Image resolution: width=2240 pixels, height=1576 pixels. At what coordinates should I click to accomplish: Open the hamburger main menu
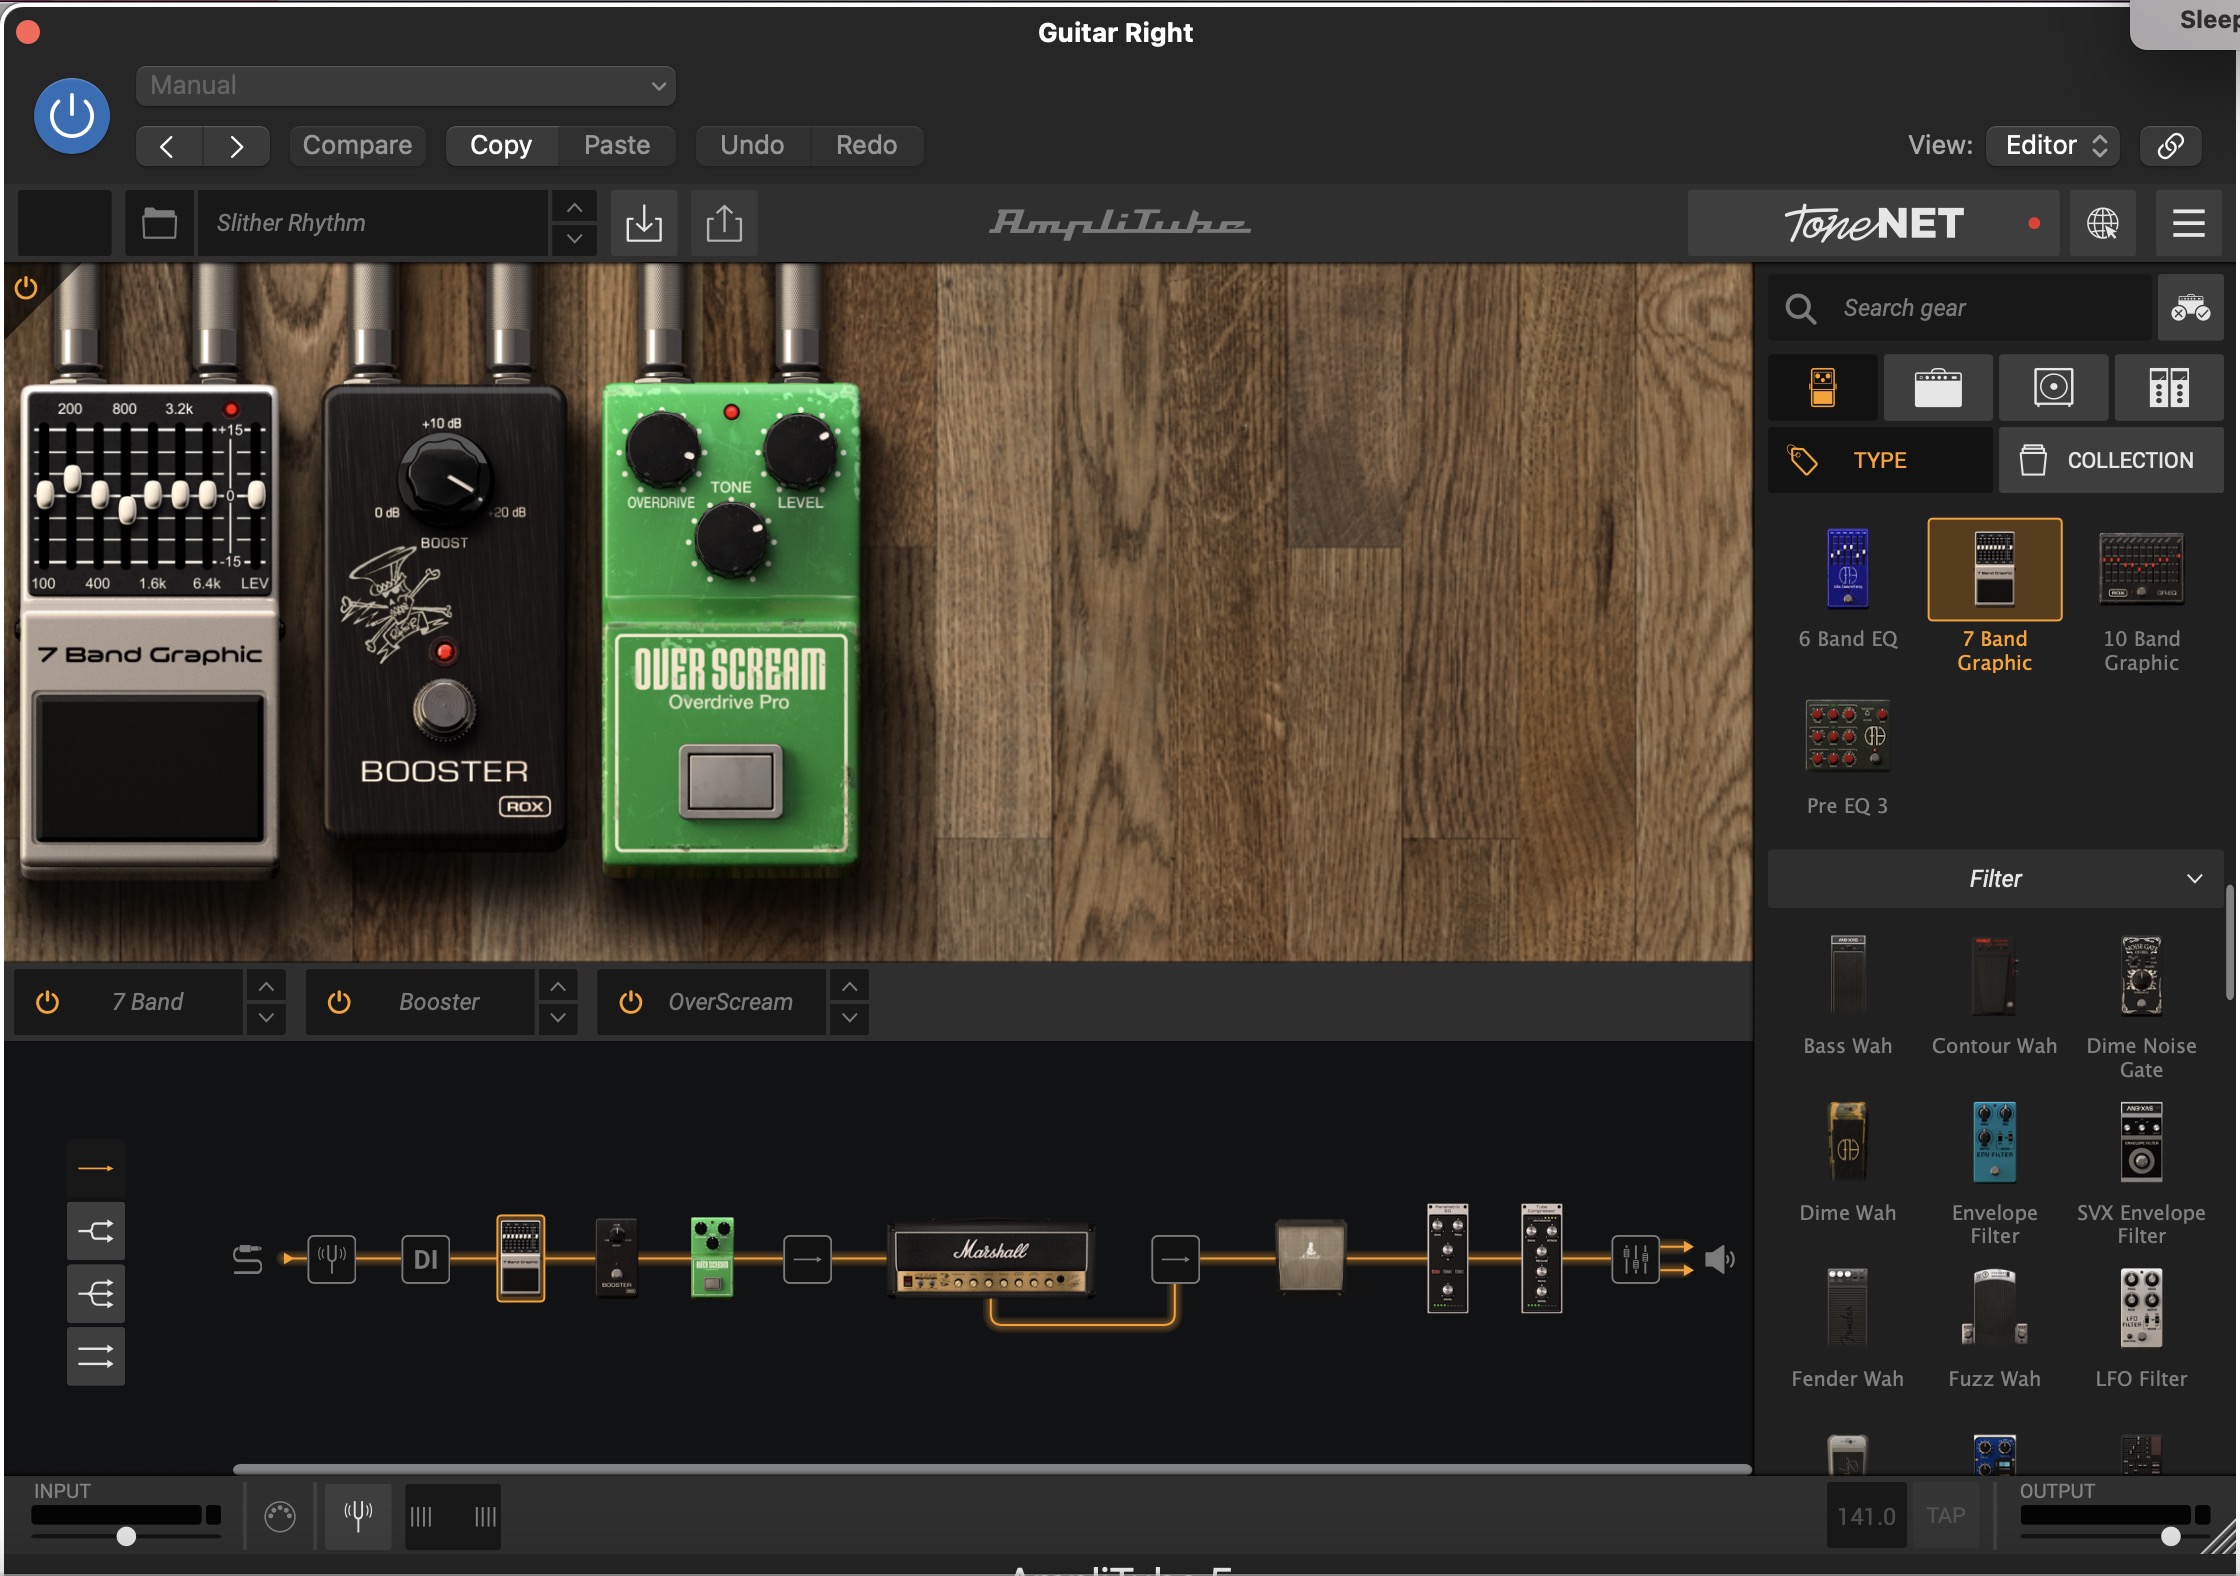(2188, 223)
